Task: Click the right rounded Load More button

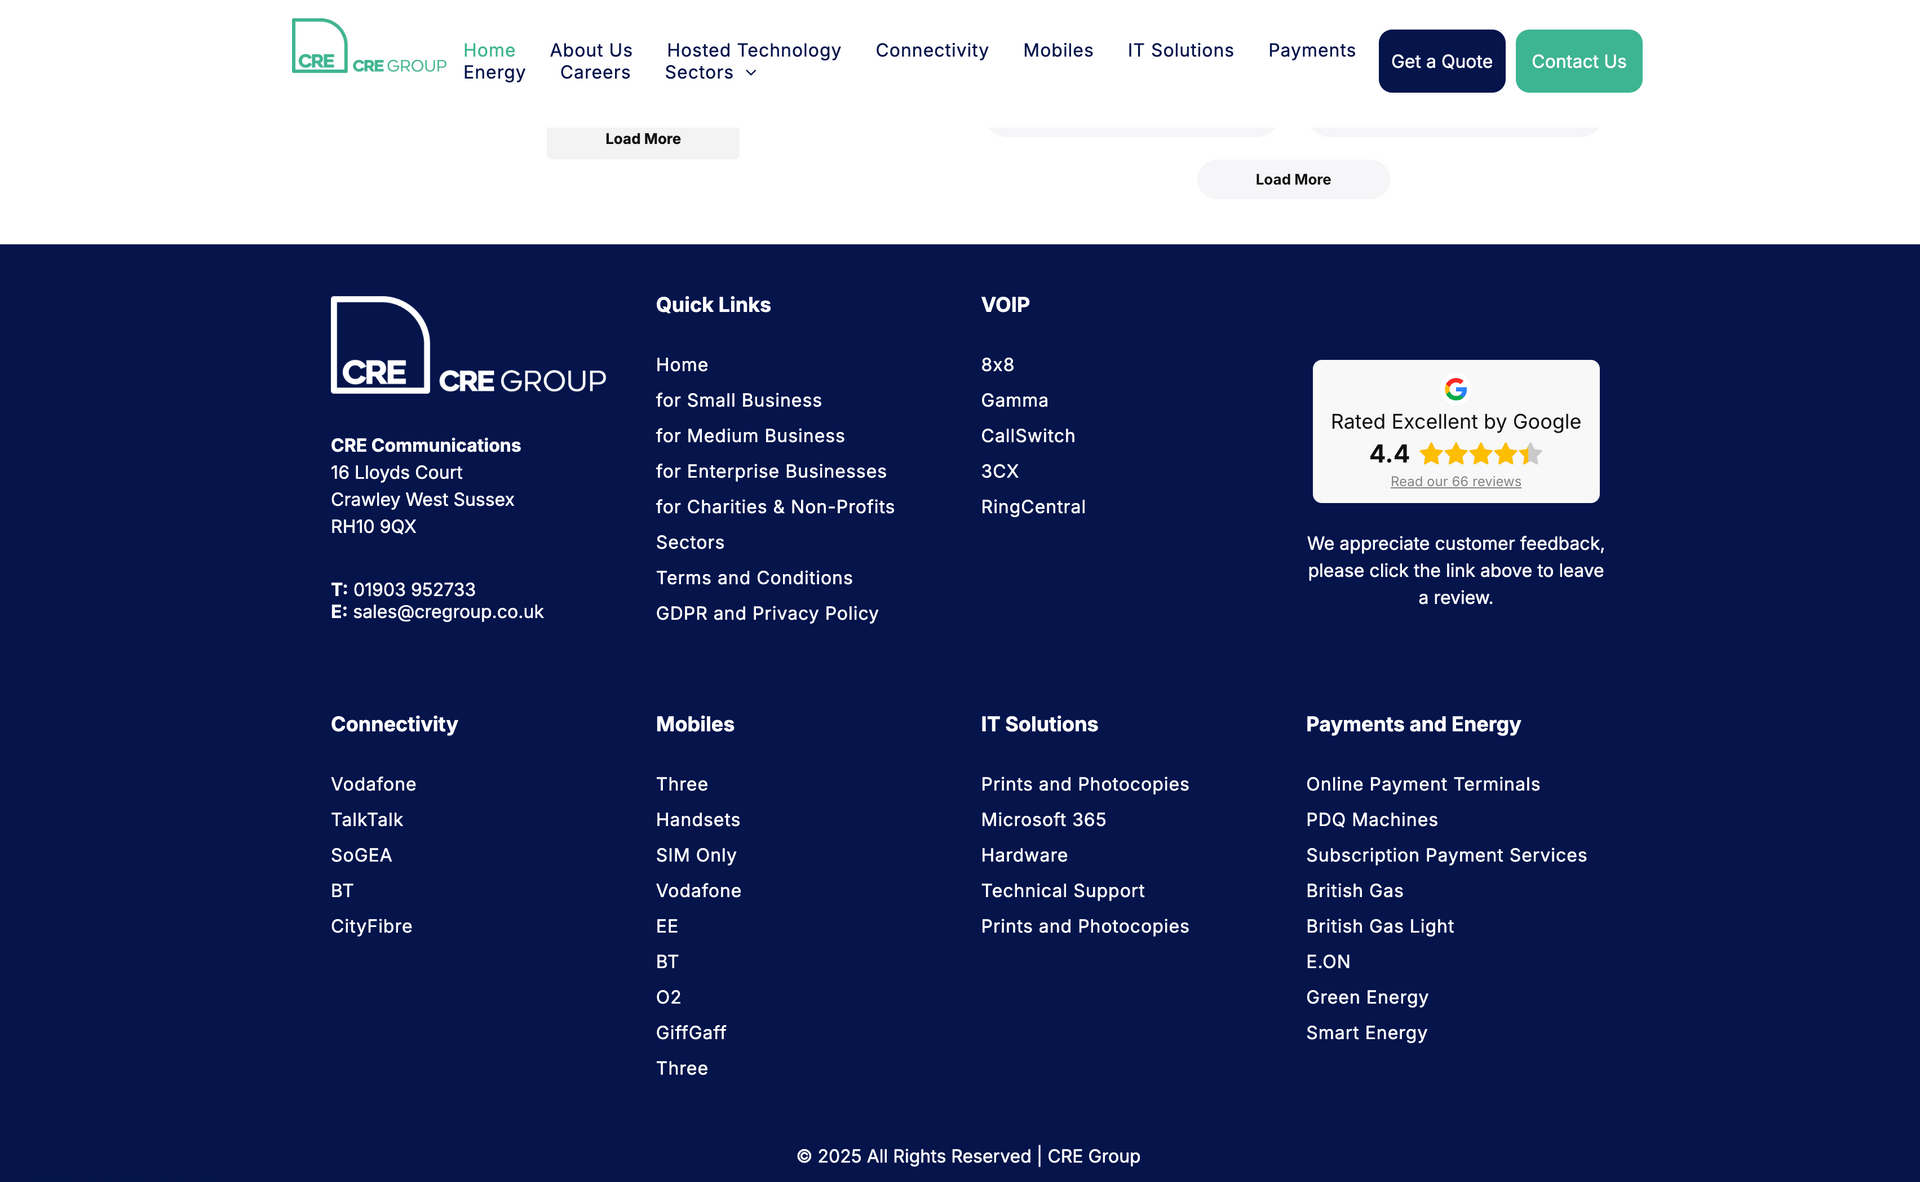Action: click(x=1292, y=180)
